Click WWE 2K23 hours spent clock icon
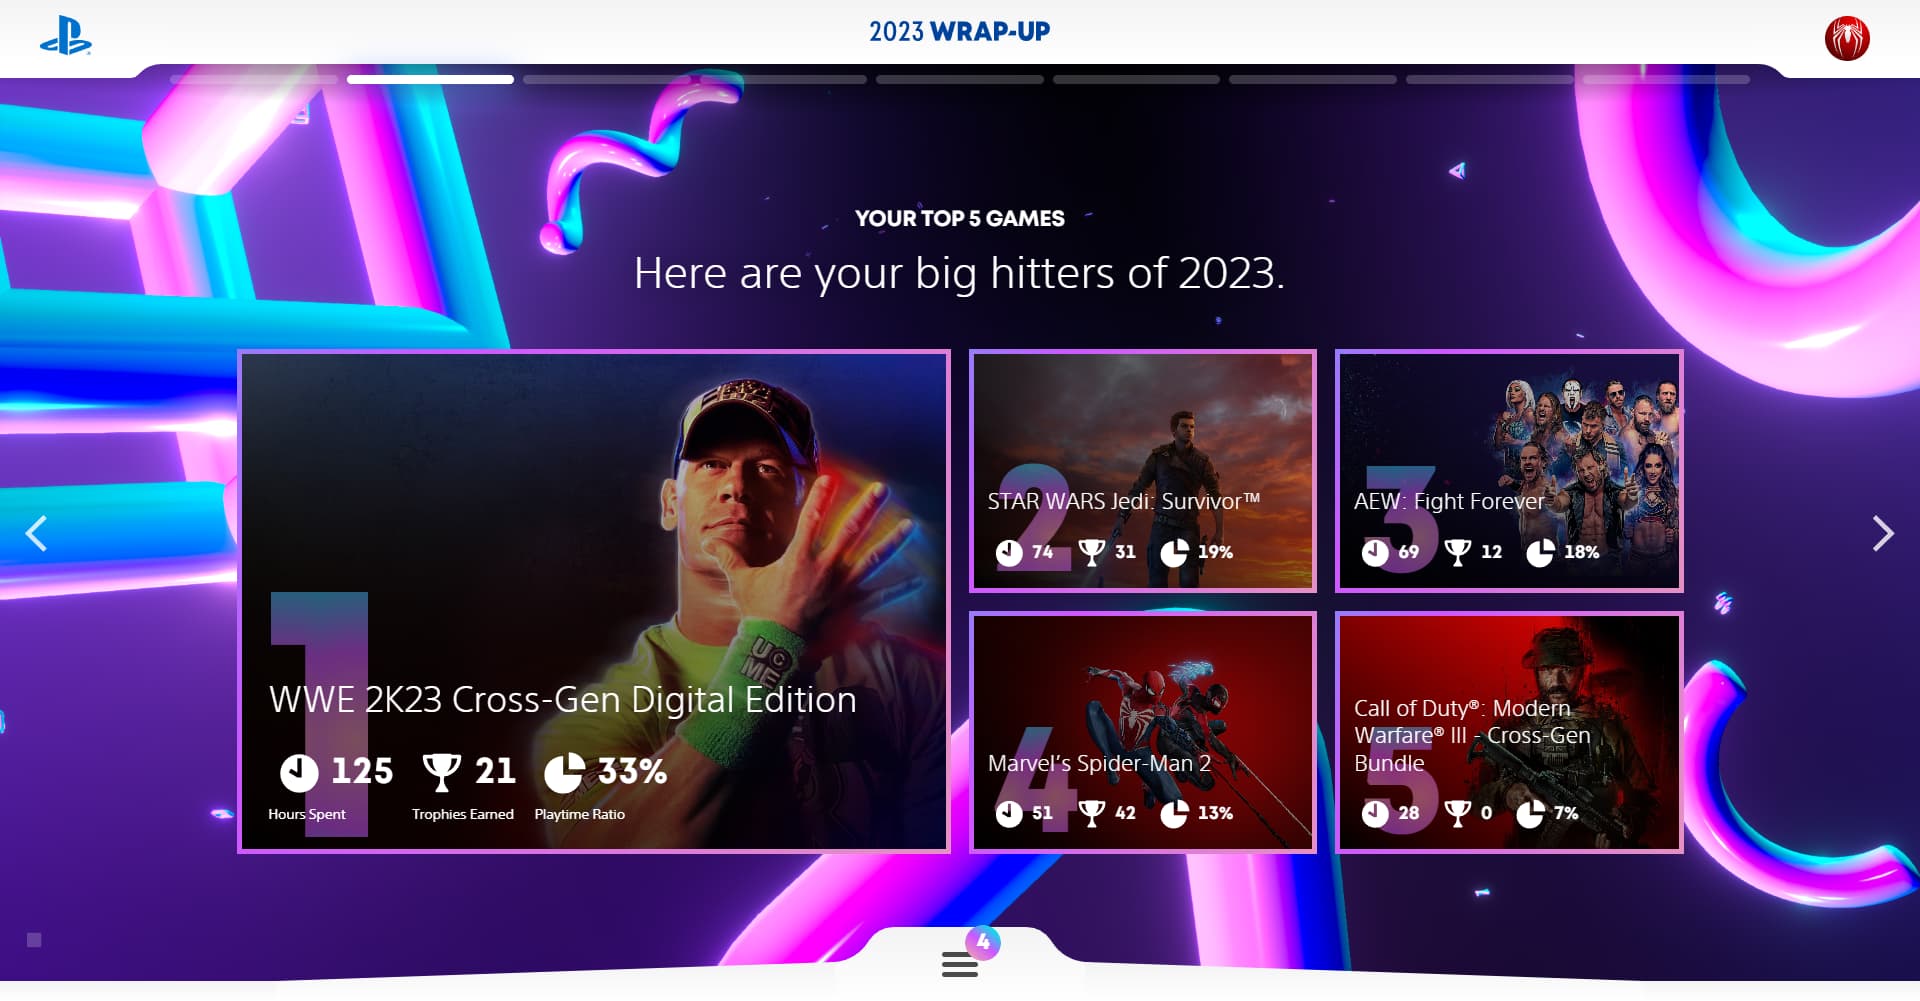The width and height of the screenshot is (1920, 1001). pyautogui.click(x=298, y=772)
